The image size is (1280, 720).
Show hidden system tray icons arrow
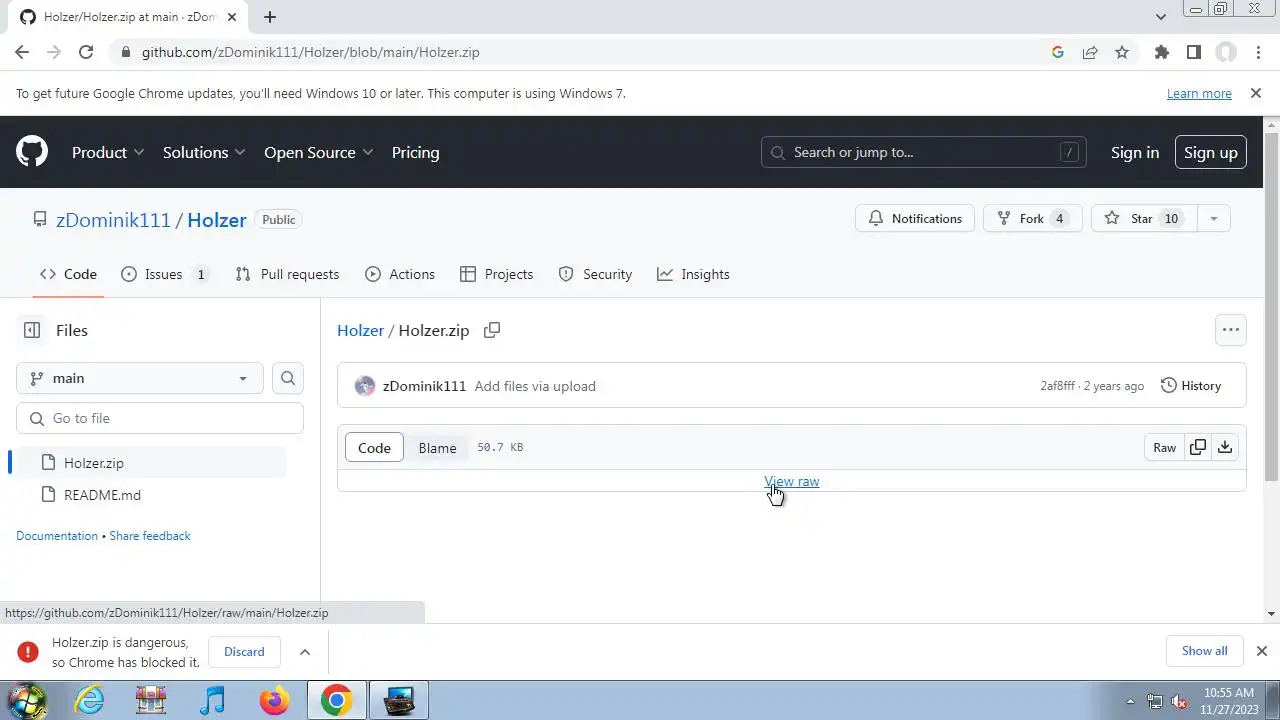1131,701
